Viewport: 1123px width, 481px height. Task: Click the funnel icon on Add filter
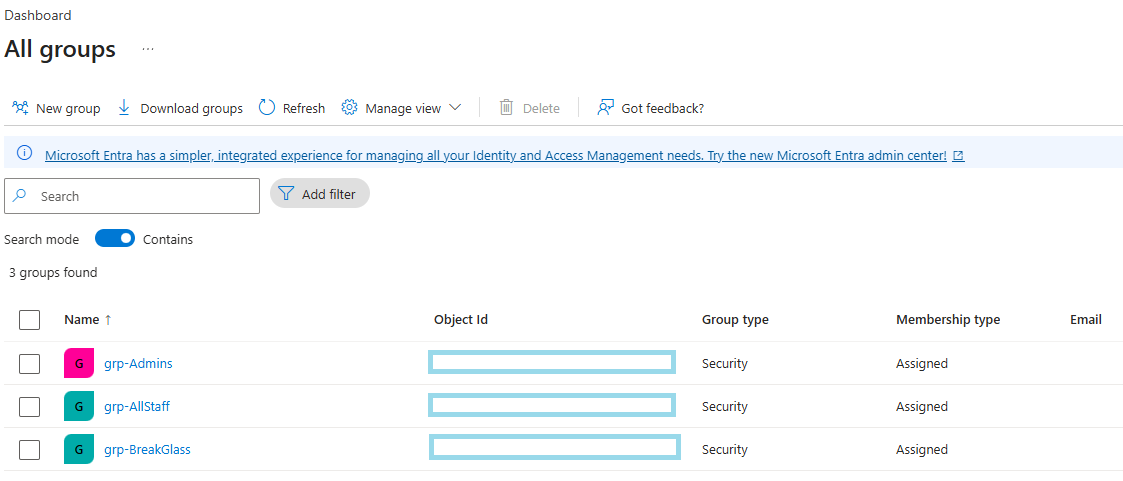click(x=286, y=194)
